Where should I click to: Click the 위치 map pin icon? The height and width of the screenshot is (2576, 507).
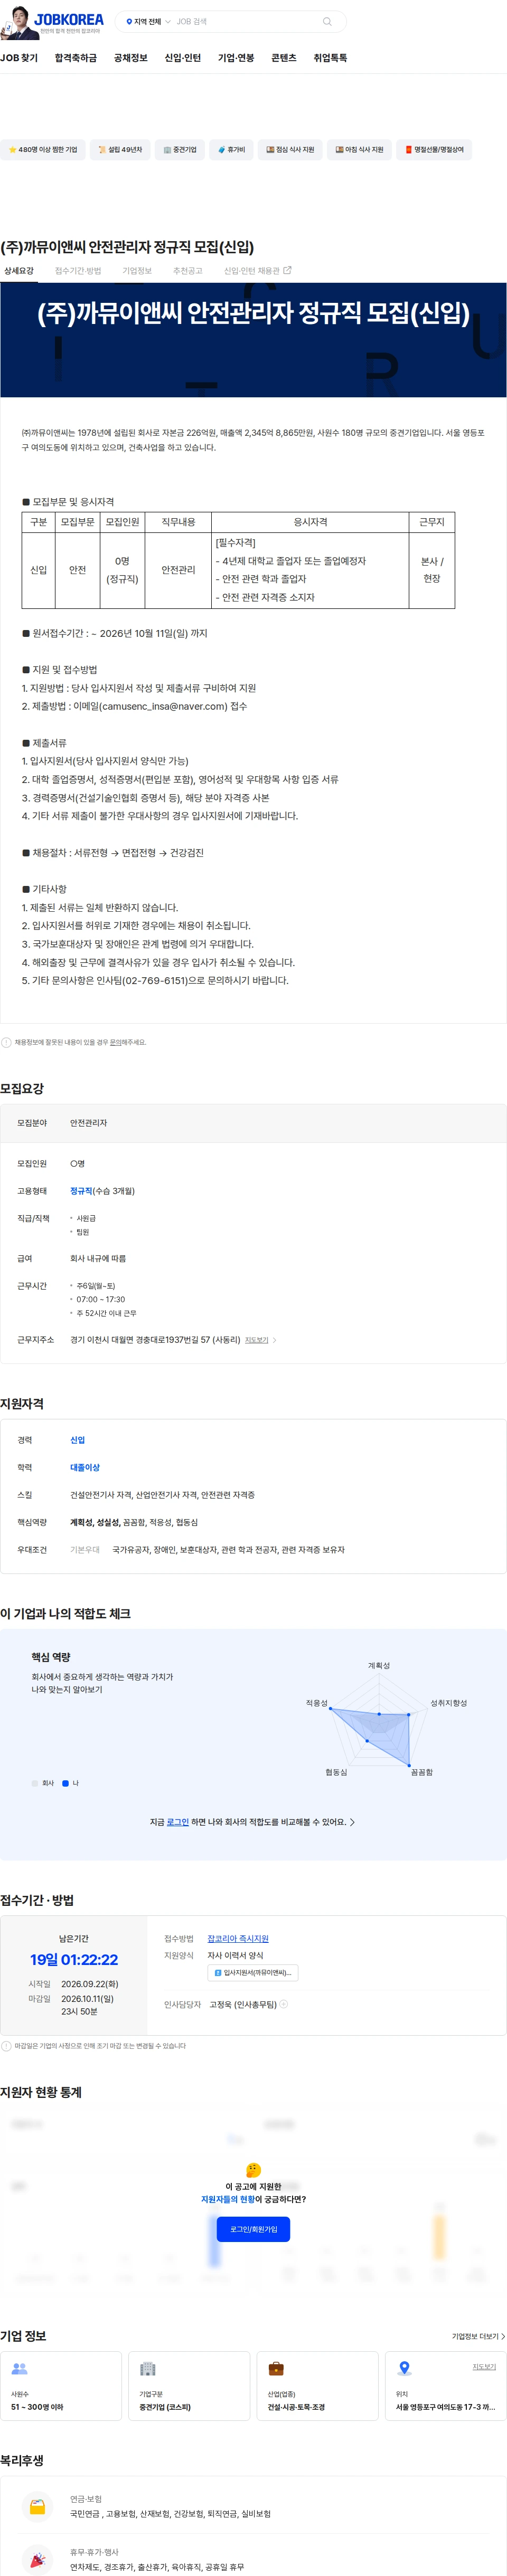404,2369
